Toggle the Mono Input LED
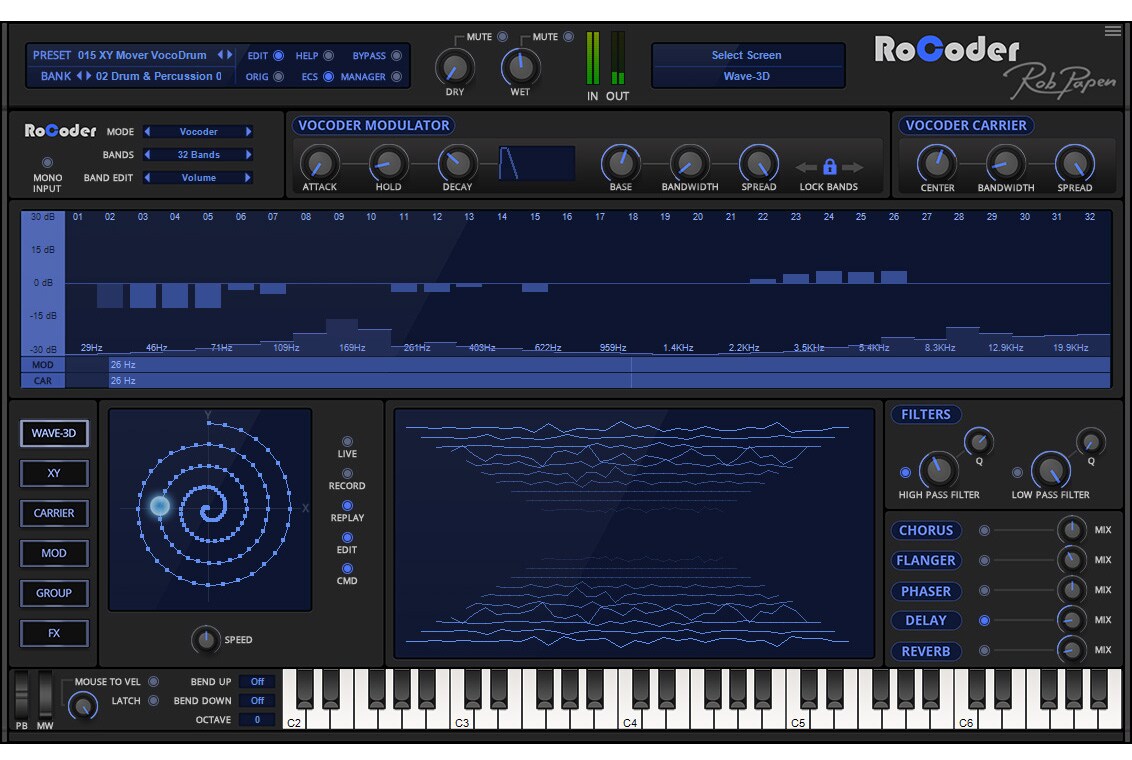The height and width of the screenshot is (760, 1132). pos(47,162)
